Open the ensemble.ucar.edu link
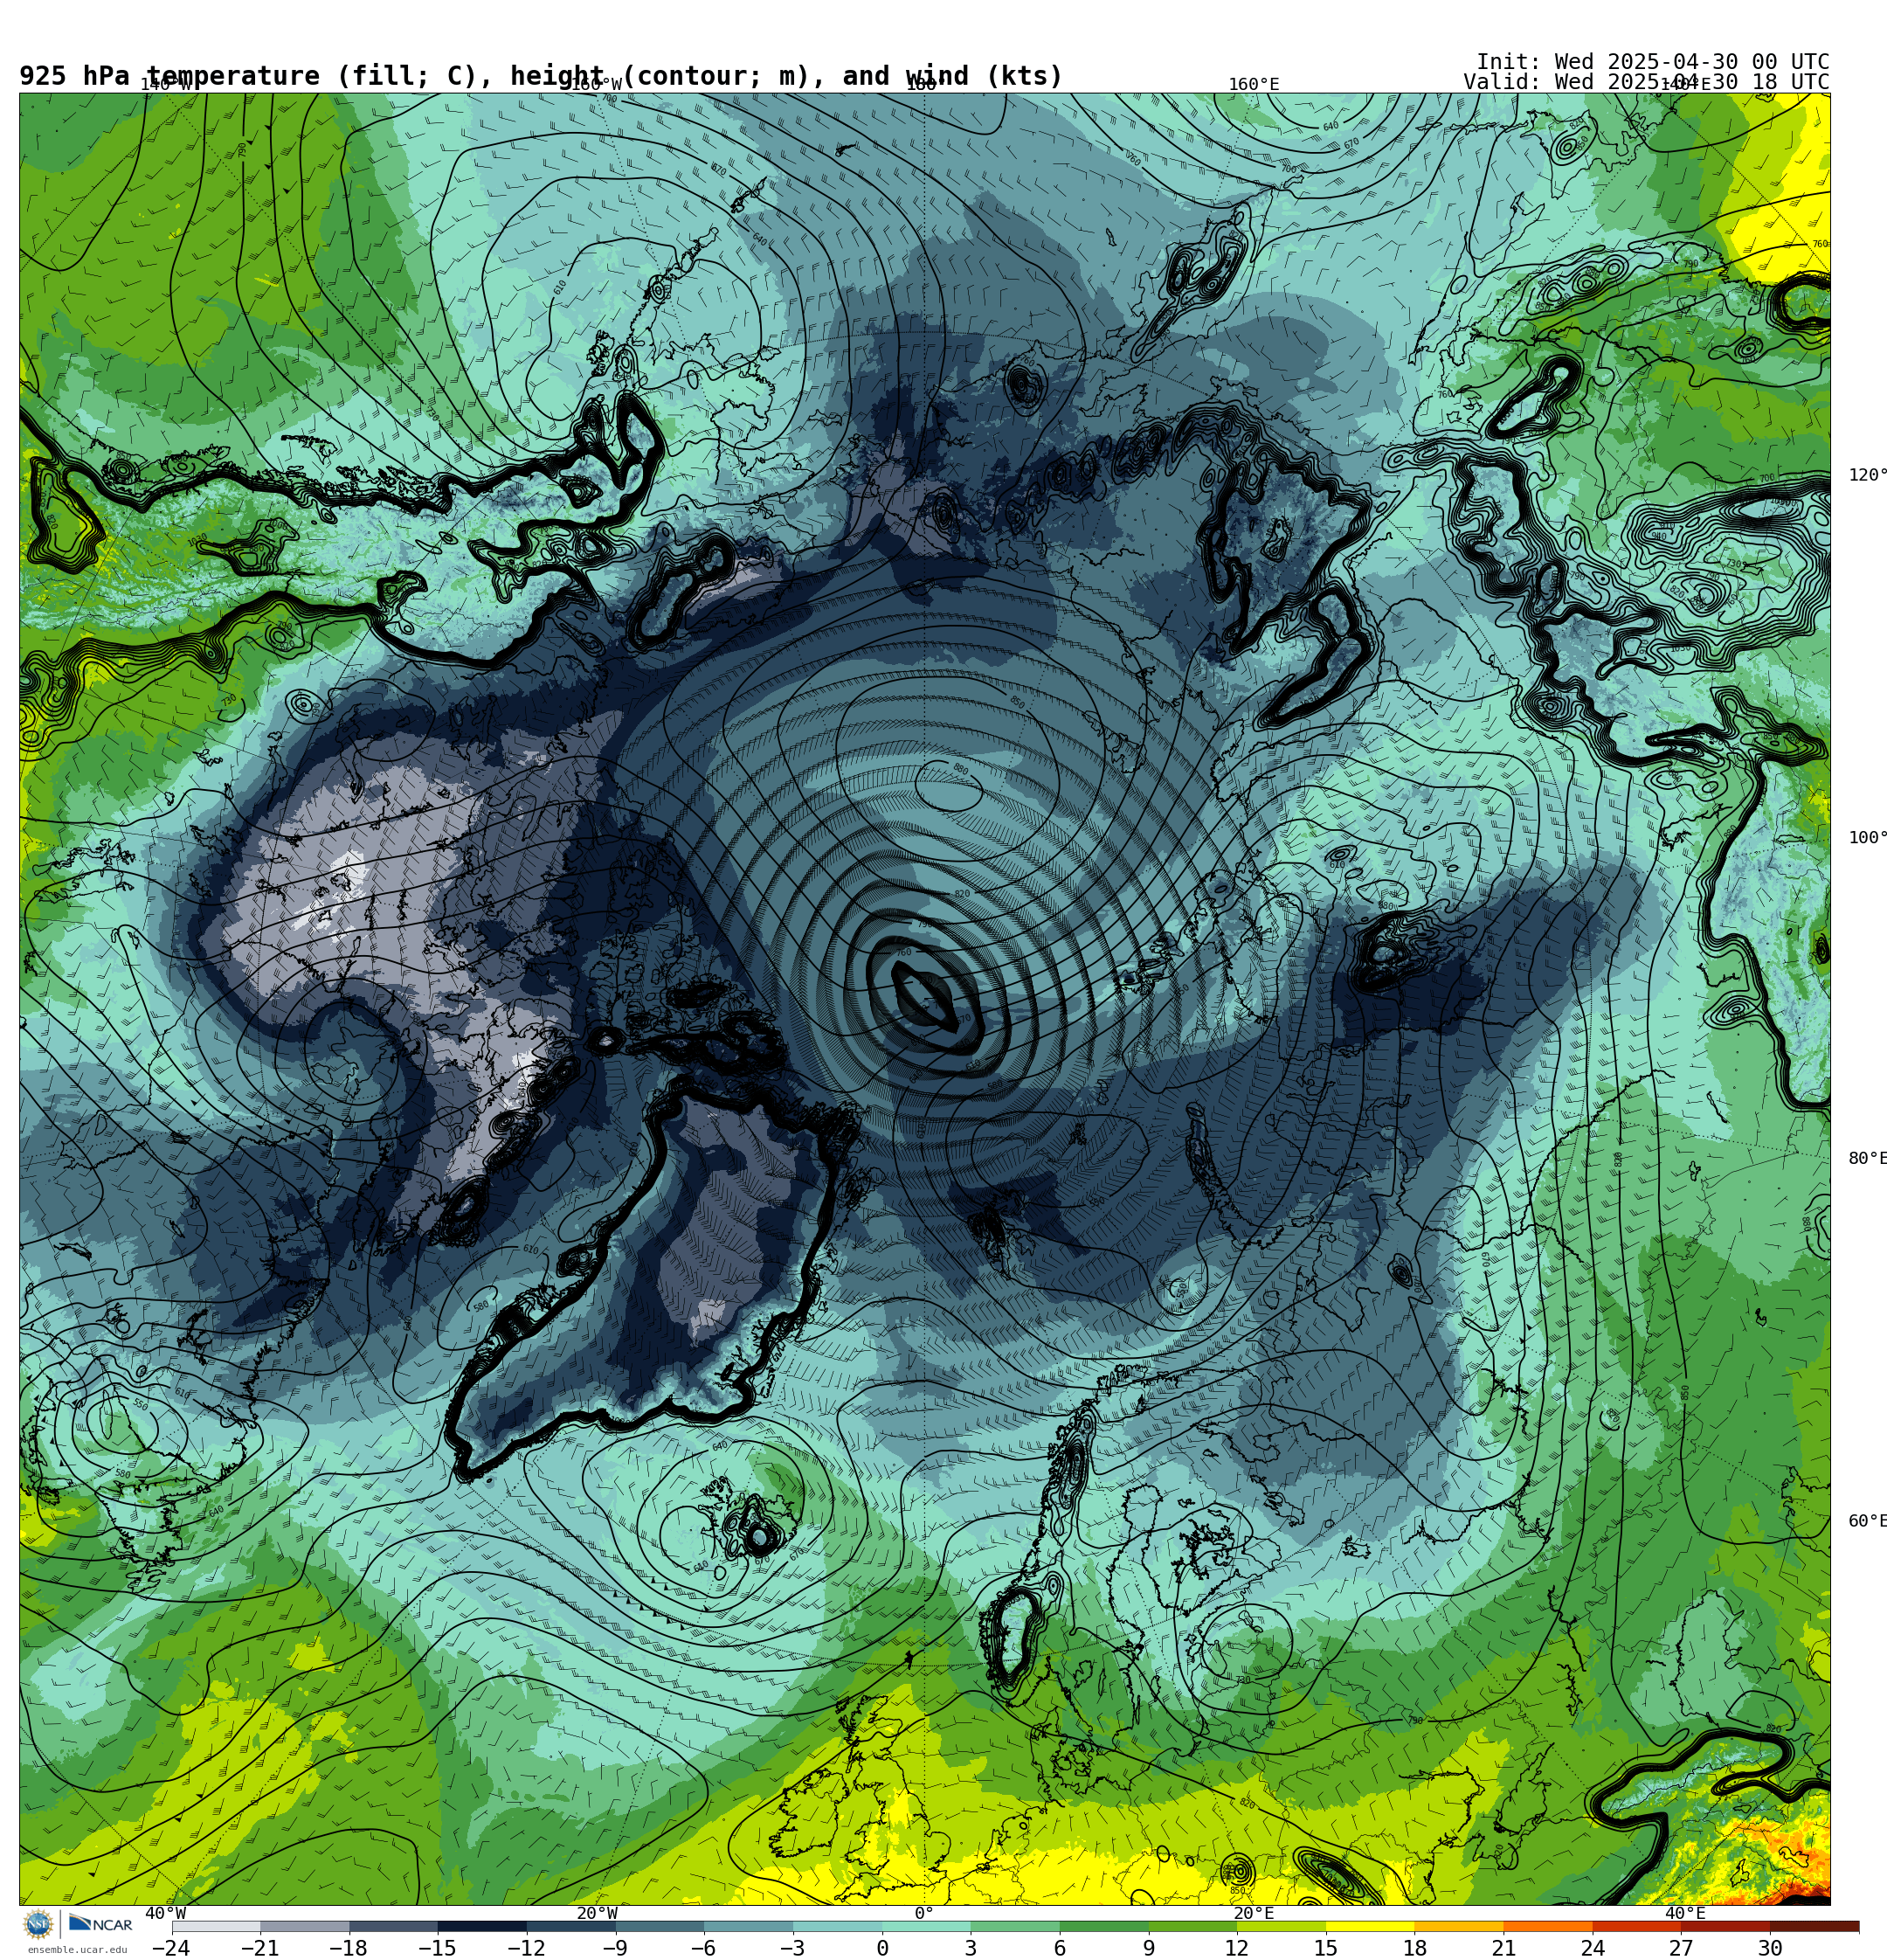The image size is (1887, 1960). tap(77, 1949)
